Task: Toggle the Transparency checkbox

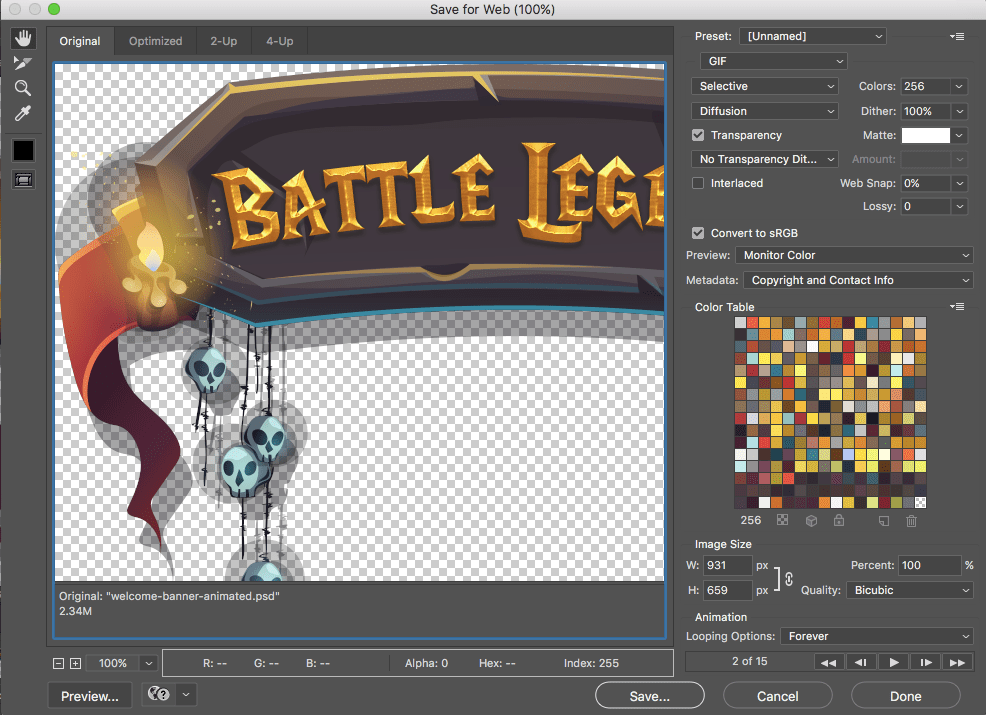Action: (x=698, y=135)
